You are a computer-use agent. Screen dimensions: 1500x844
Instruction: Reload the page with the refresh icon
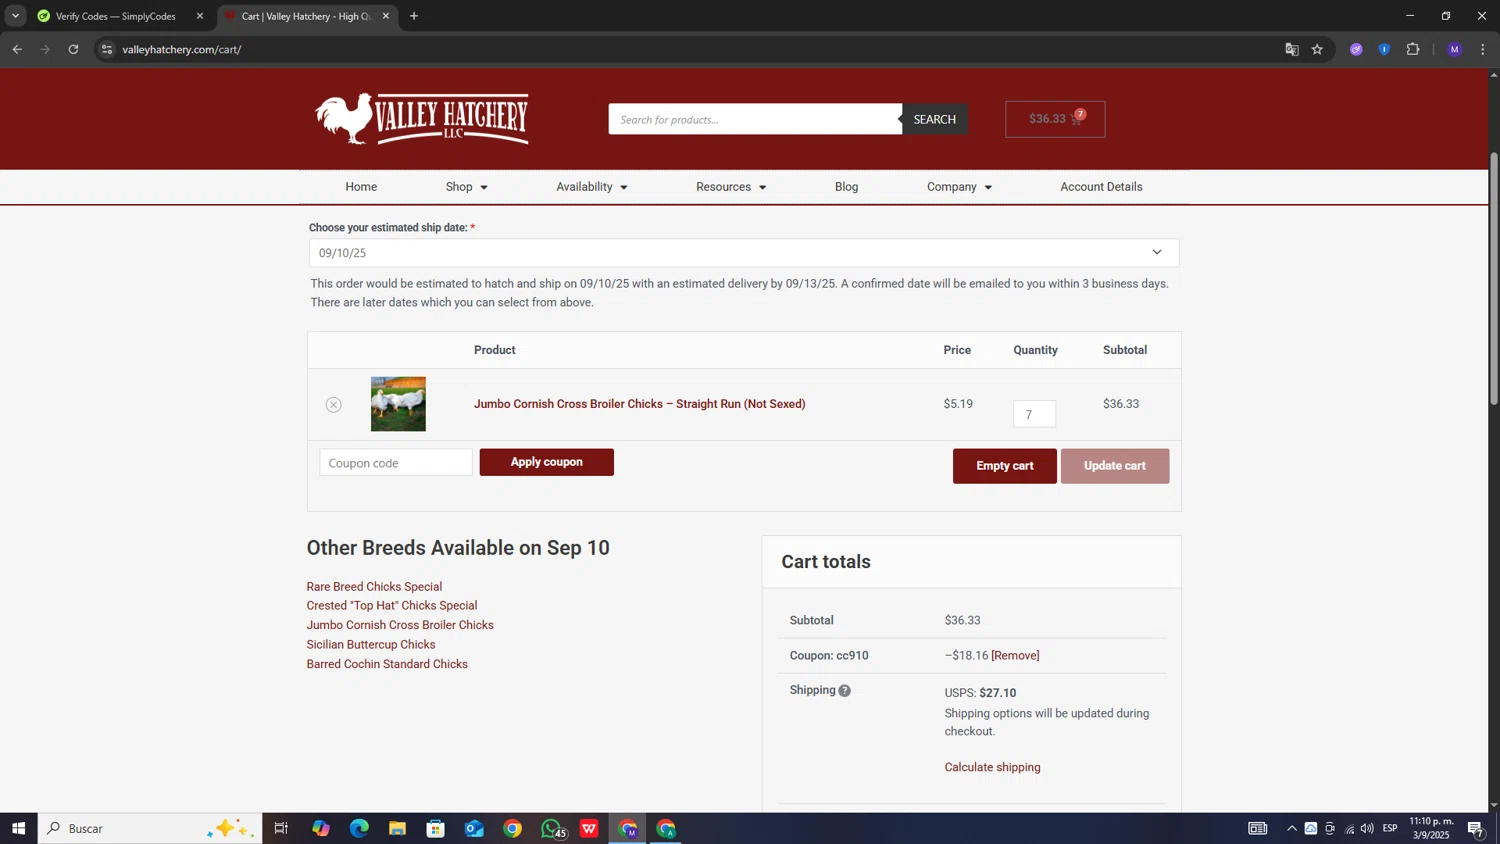pyautogui.click(x=73, y=49)
